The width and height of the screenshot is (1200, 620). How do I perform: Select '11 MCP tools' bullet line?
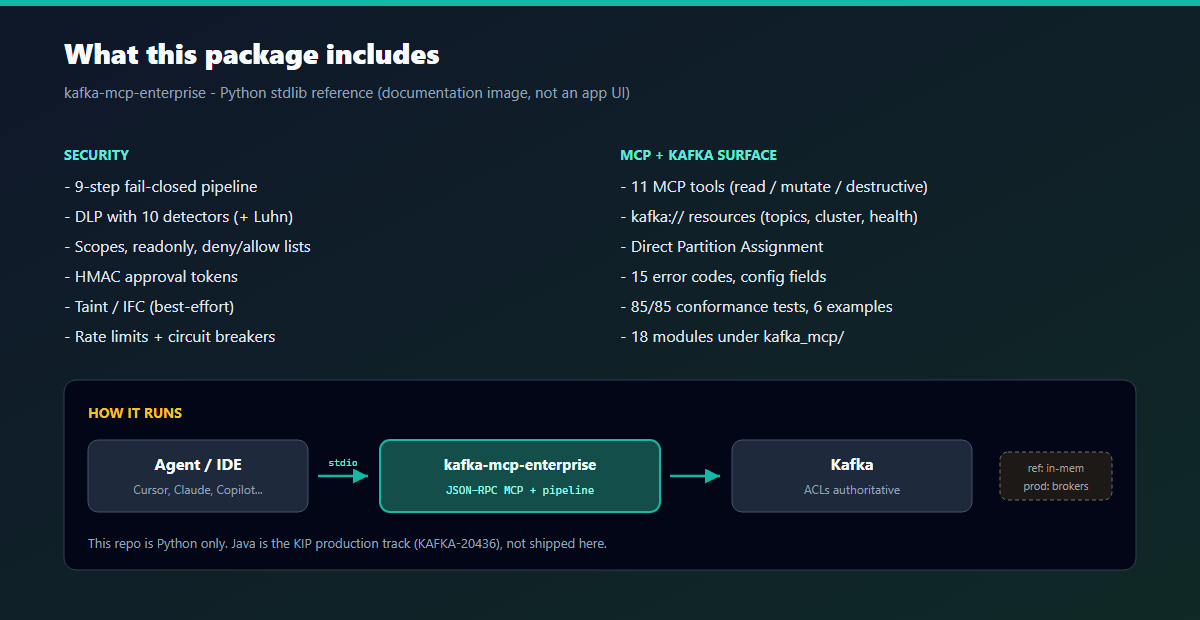(x=774, y=187)
